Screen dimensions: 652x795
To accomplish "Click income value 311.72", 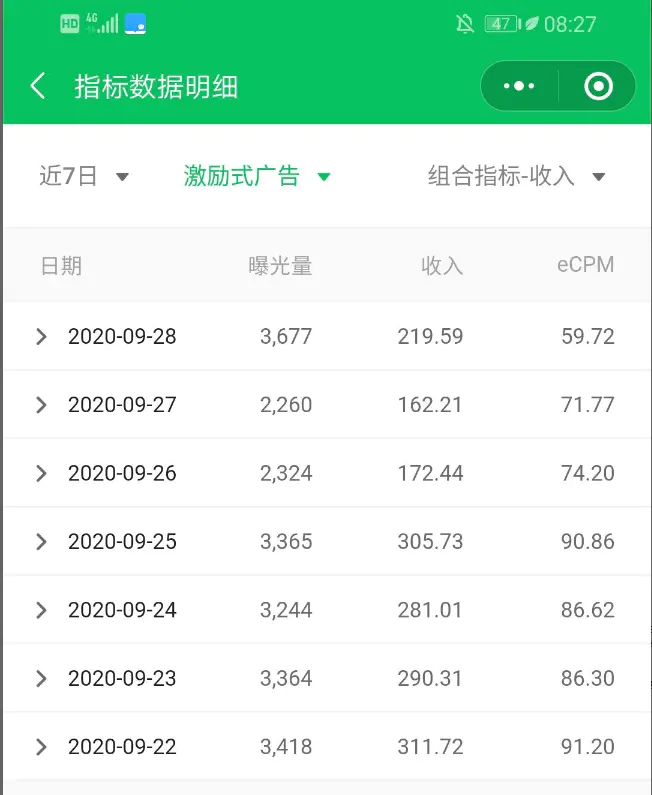I will pyautogui.click(x=430, y=747).
